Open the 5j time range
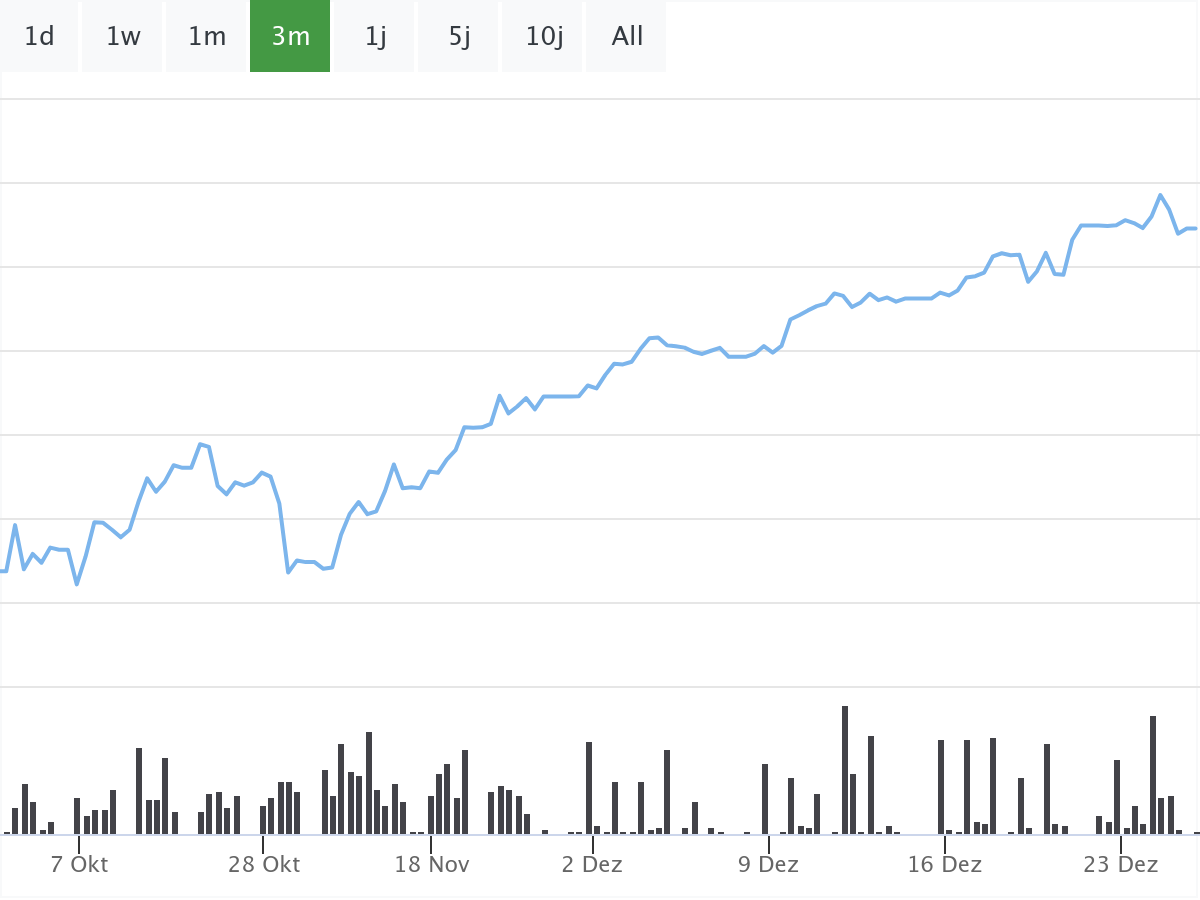This screenshot has width=1200, height=900. click(x=459, y=37)
